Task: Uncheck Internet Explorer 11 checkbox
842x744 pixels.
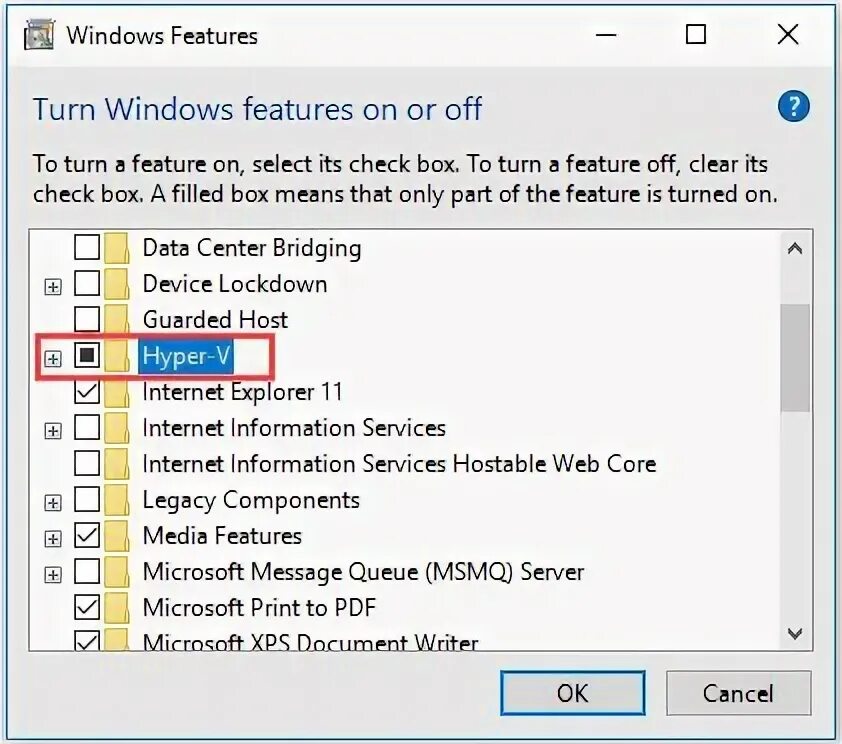Action: [x=87, y=392]
